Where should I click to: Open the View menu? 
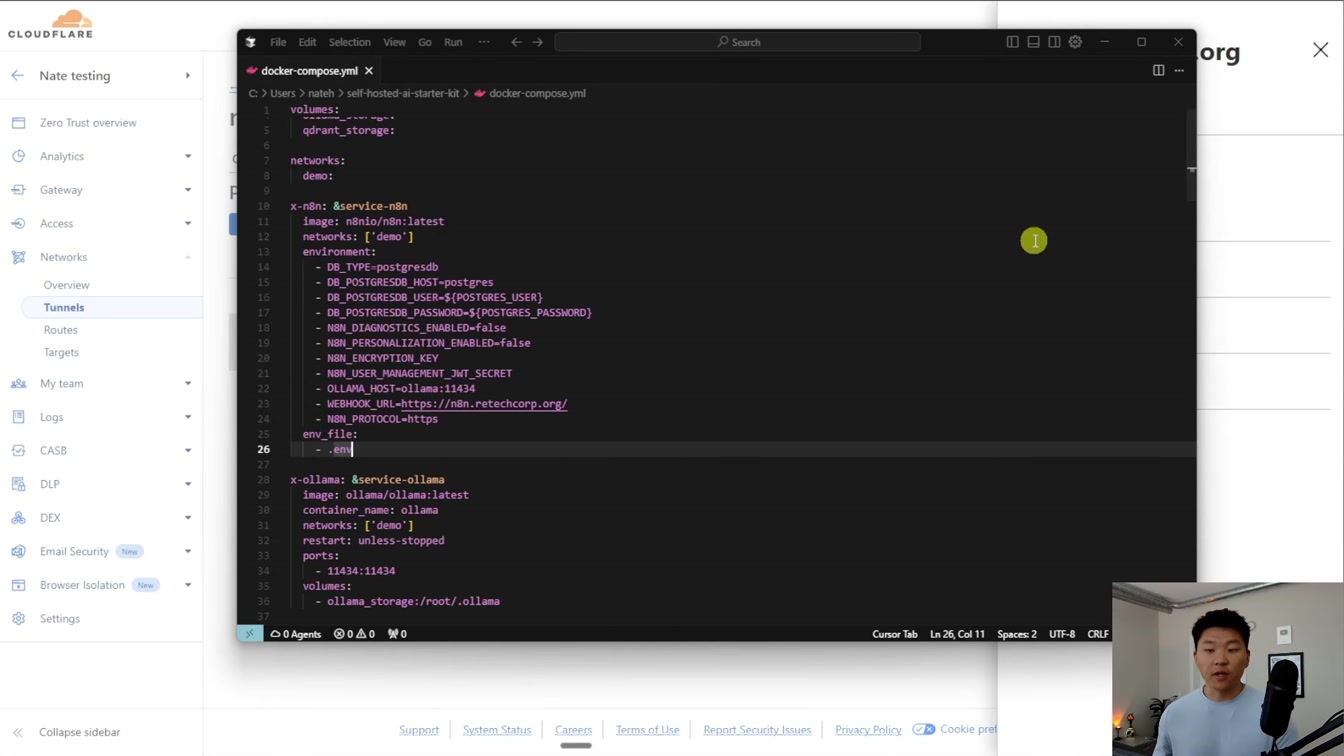tap(395, 42)
